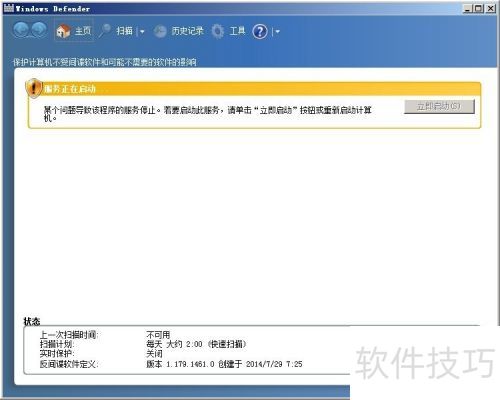Screen dimensions: 500x400
Task: Open the Home (主页) house icon
Action: coord(63,31)
